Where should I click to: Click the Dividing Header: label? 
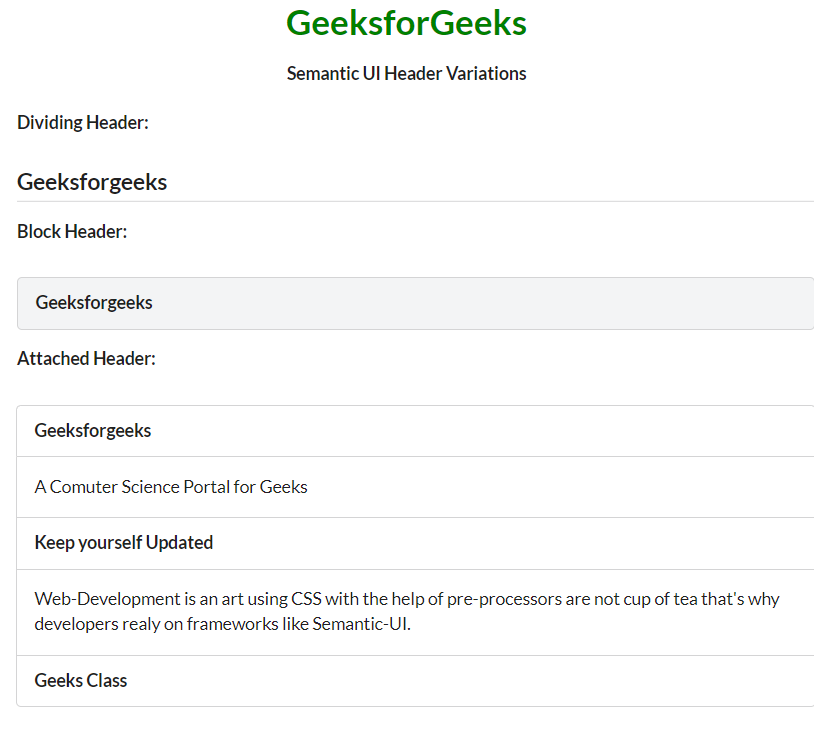click(83, 123)
